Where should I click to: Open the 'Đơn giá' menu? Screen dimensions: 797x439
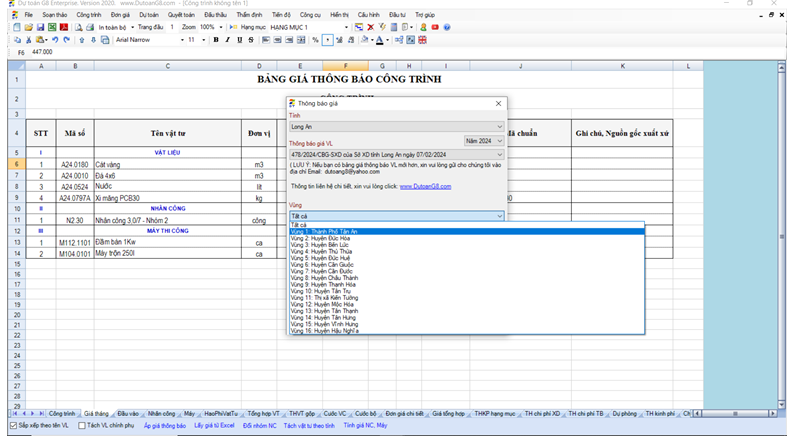point(120,15)
